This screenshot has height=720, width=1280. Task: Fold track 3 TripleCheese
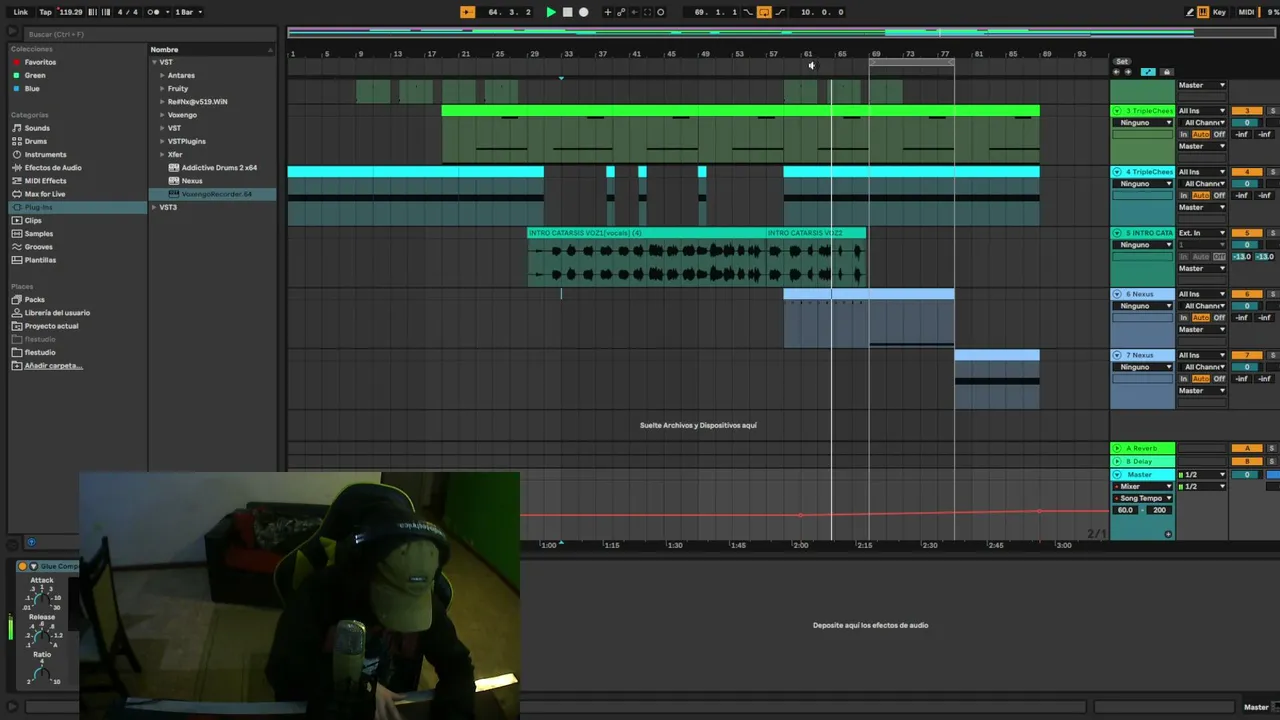(x=1117, y=111)
